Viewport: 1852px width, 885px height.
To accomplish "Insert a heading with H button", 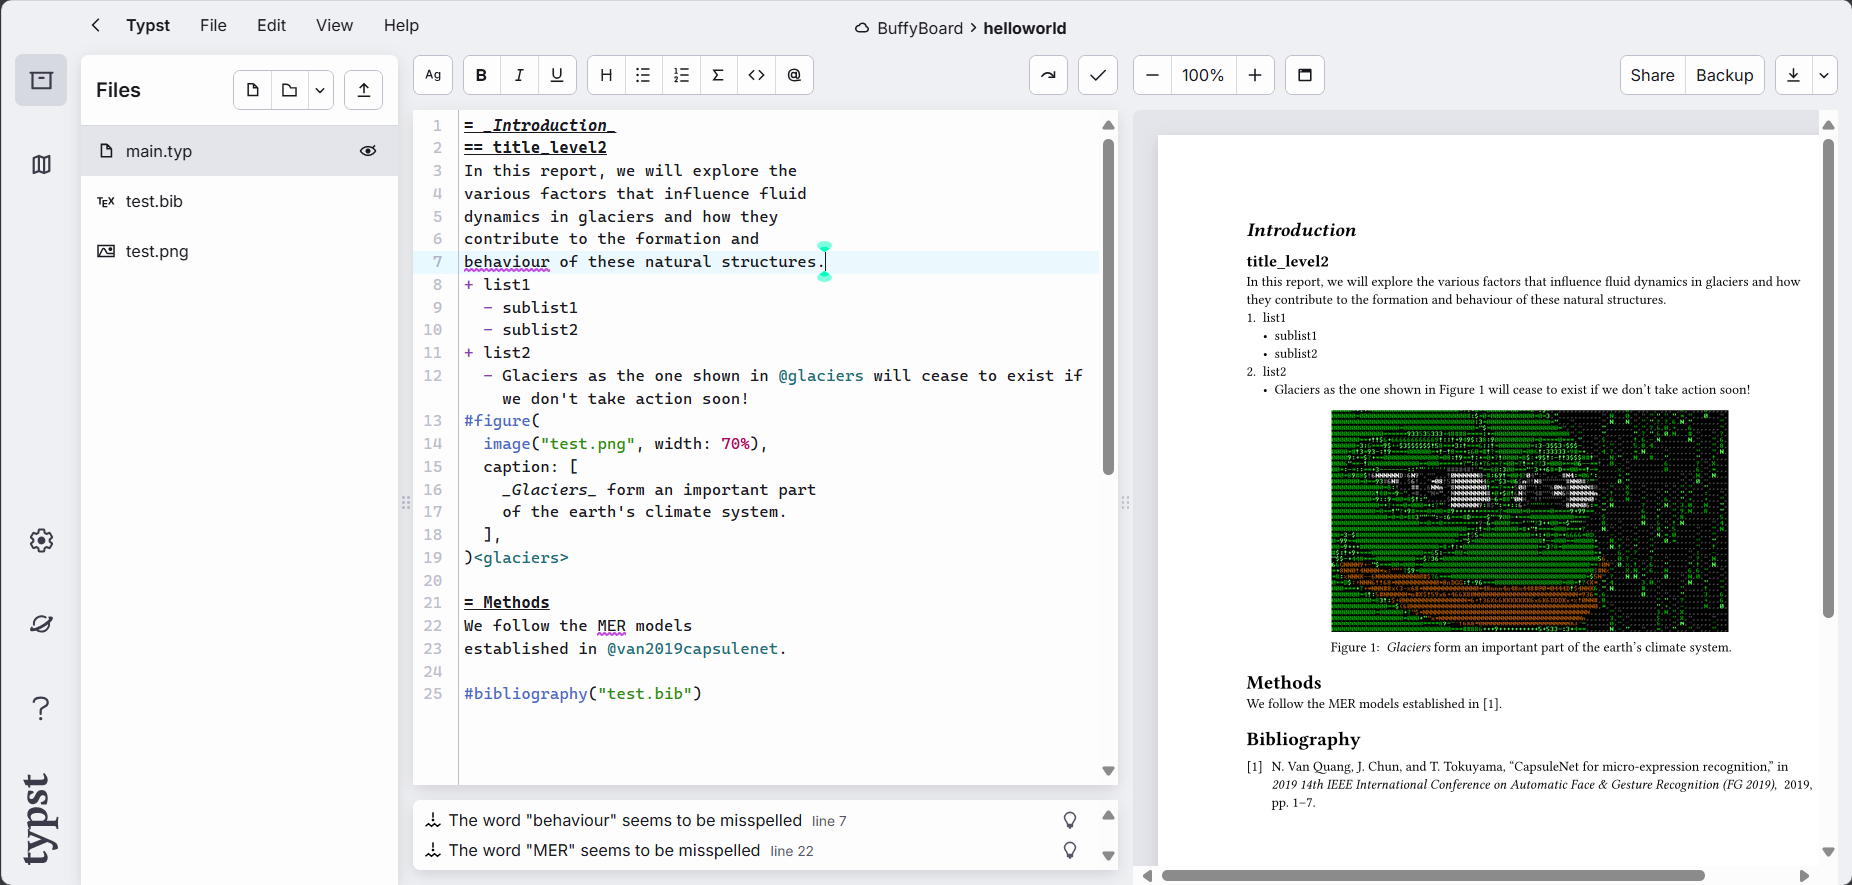I will (606, 75).
